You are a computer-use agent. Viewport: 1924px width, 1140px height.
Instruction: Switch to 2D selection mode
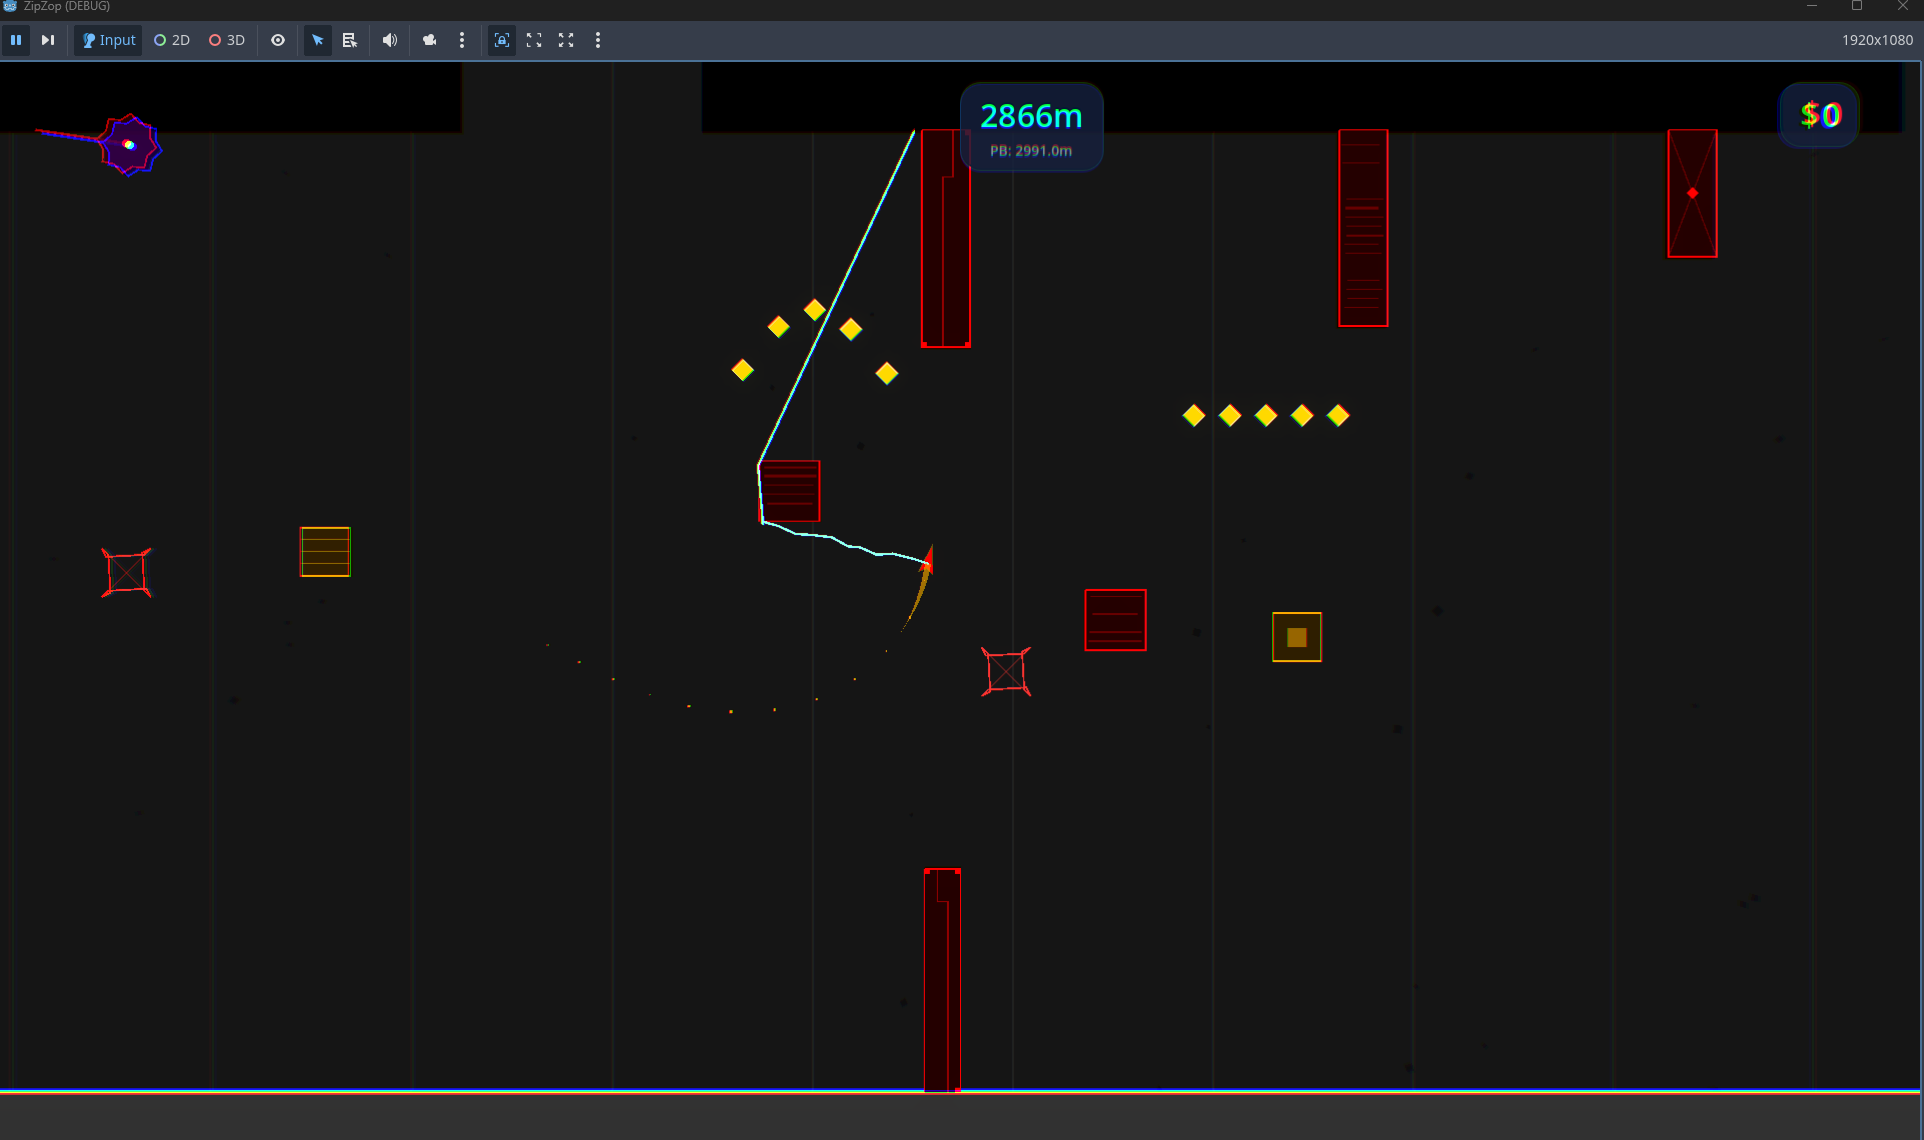pos(172,40)
